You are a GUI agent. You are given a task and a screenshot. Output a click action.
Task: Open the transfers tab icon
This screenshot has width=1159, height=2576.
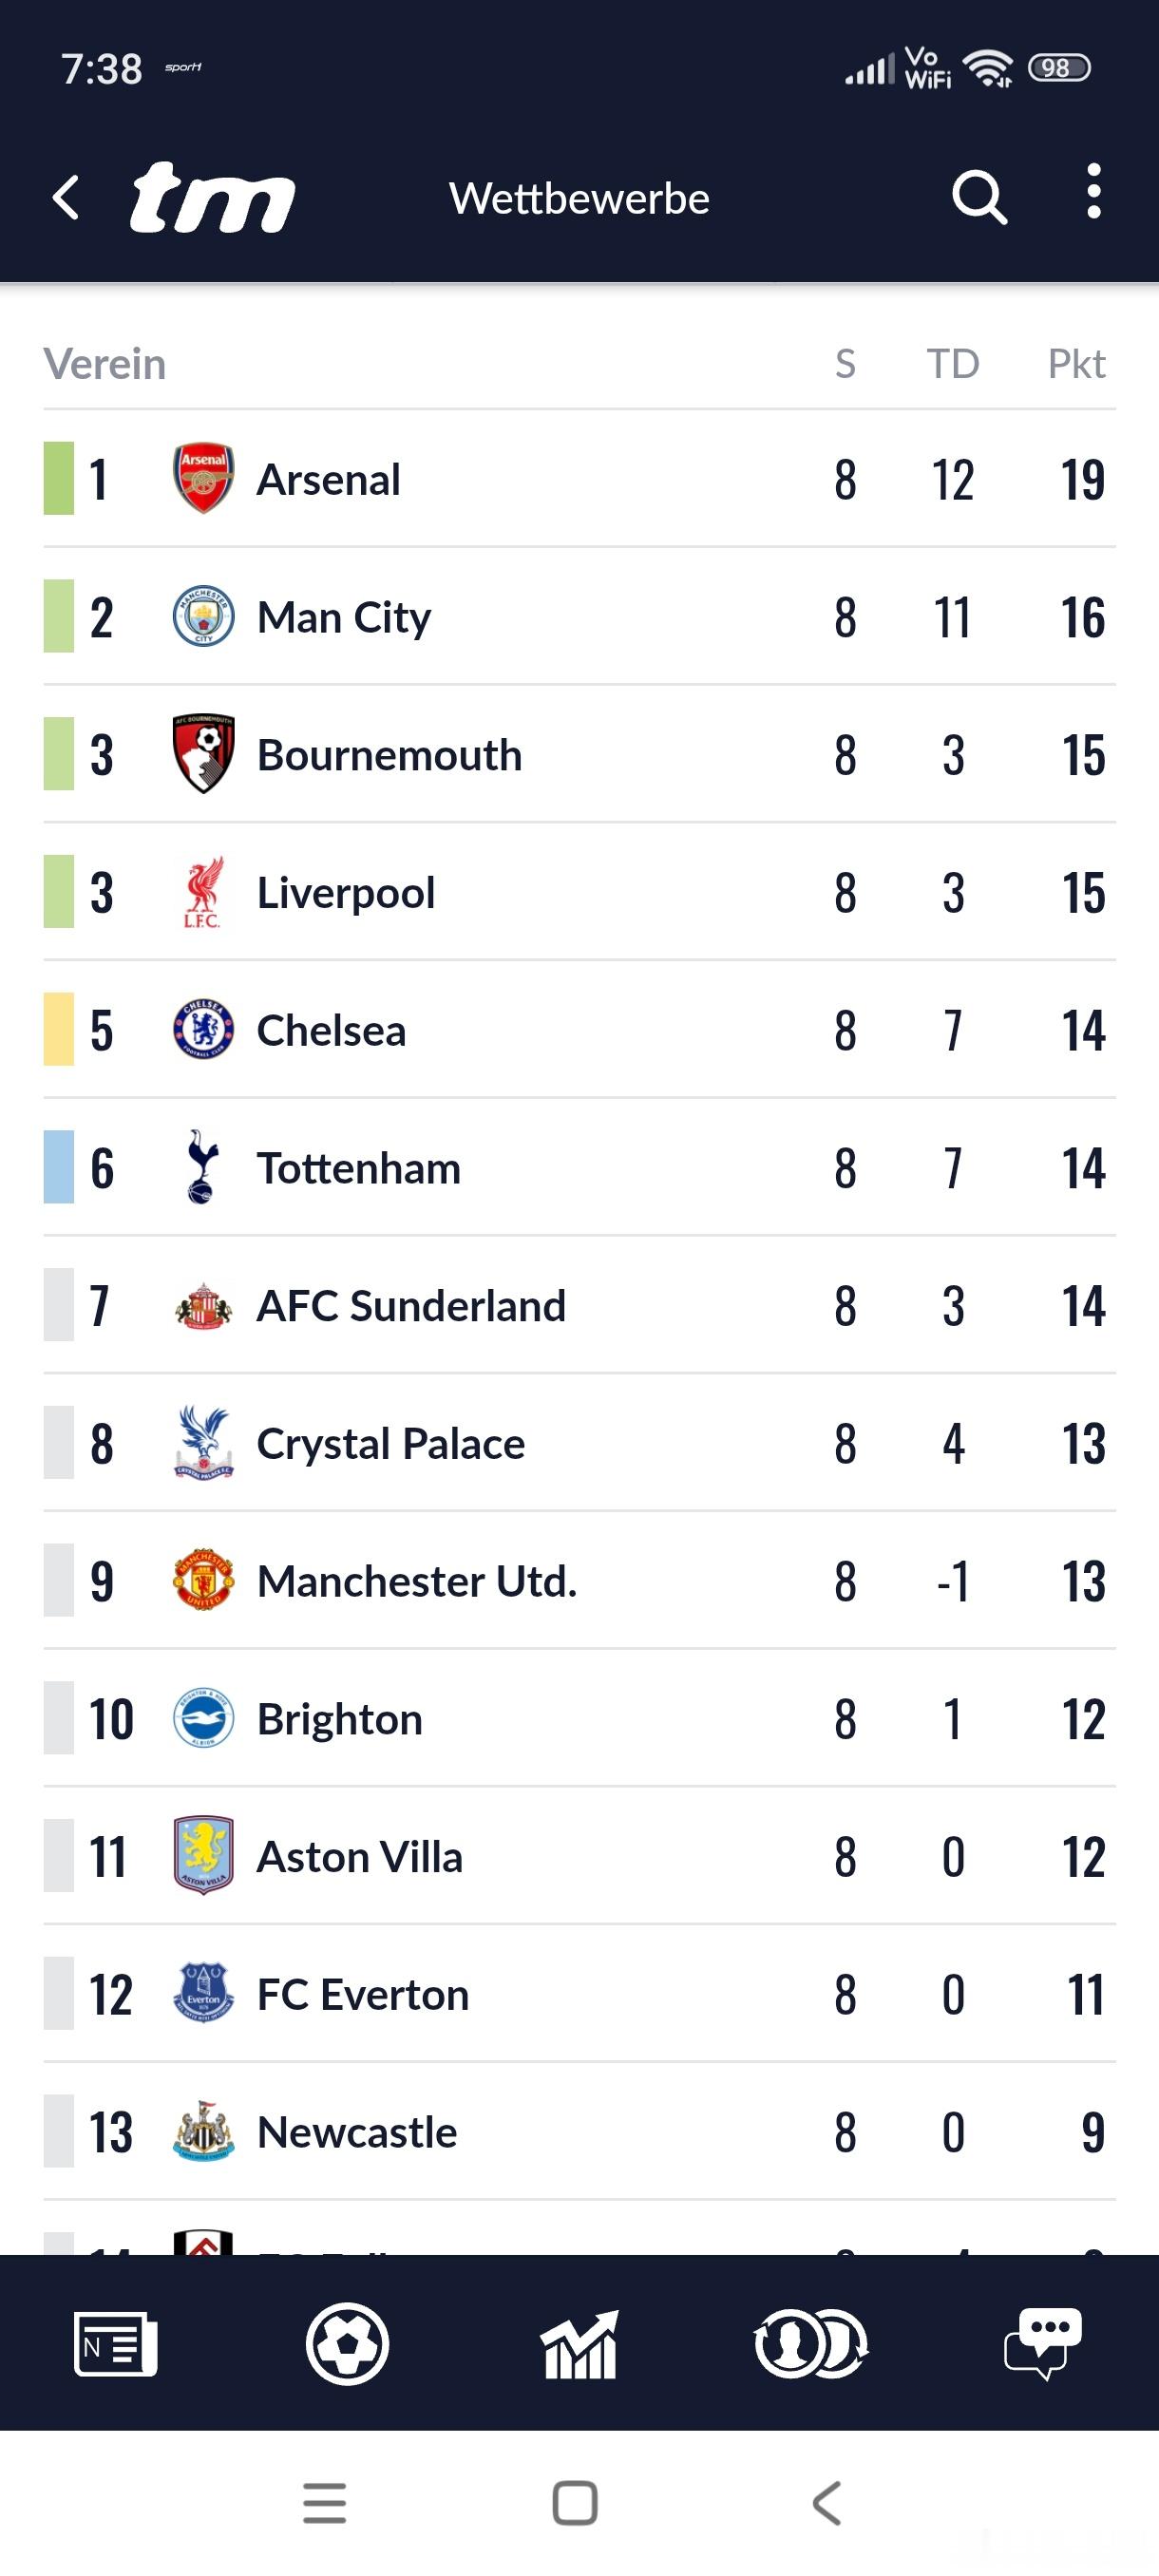pos(811,2343)
